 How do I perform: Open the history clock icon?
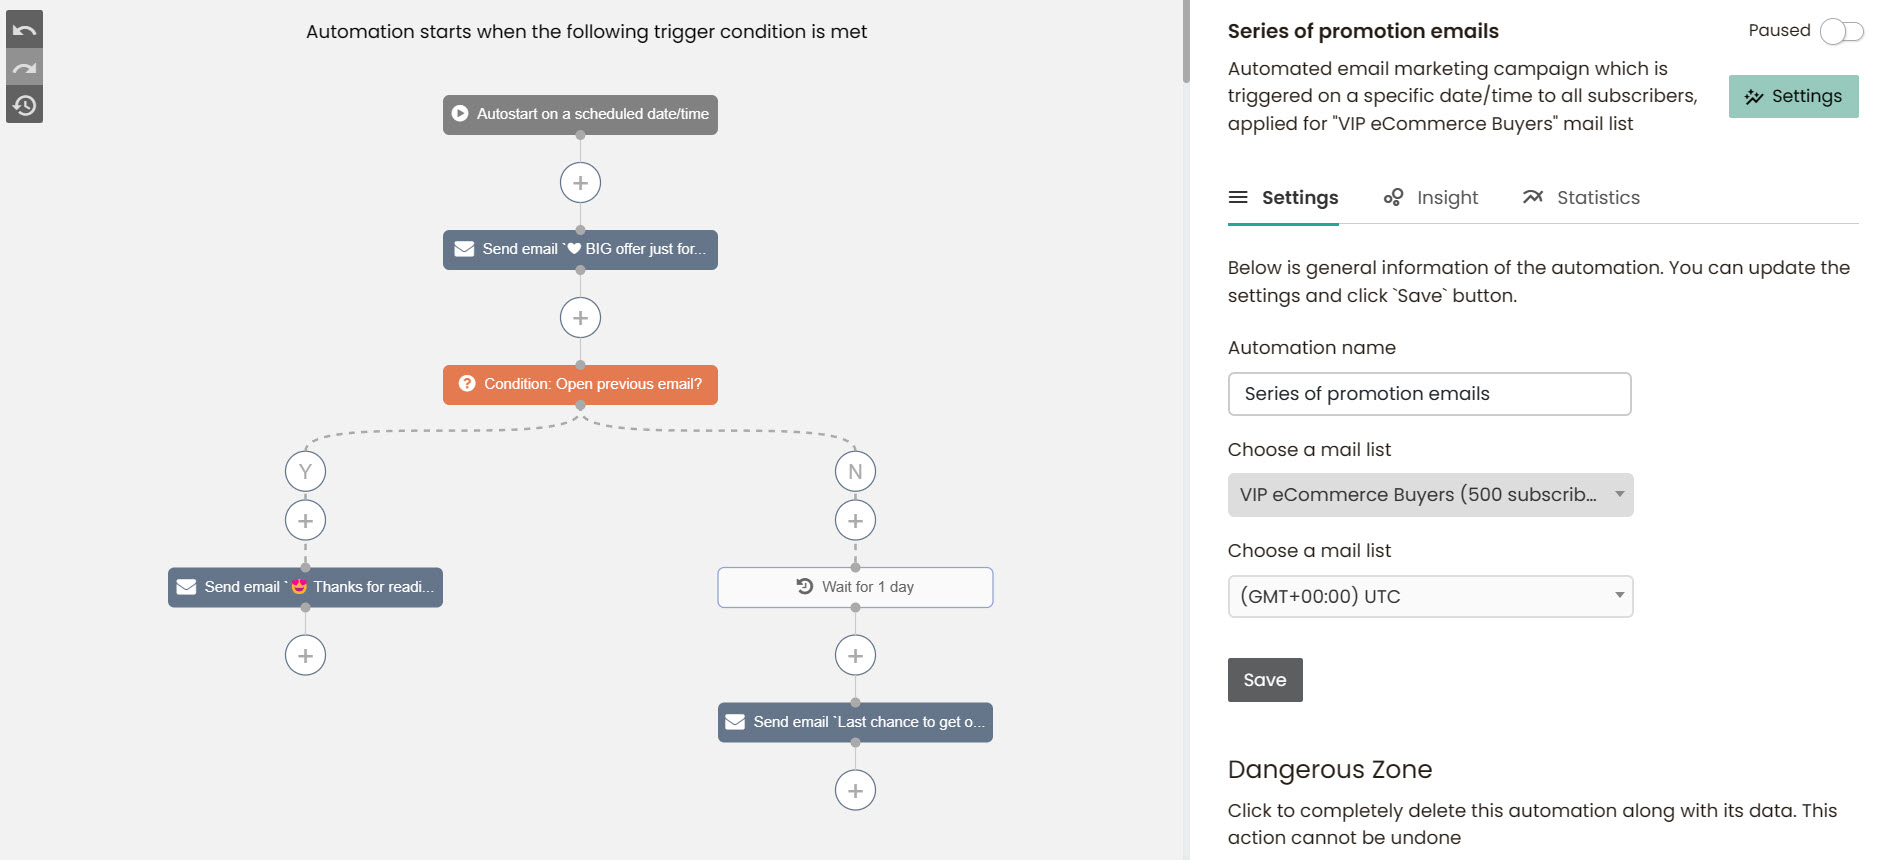[24, 105]
